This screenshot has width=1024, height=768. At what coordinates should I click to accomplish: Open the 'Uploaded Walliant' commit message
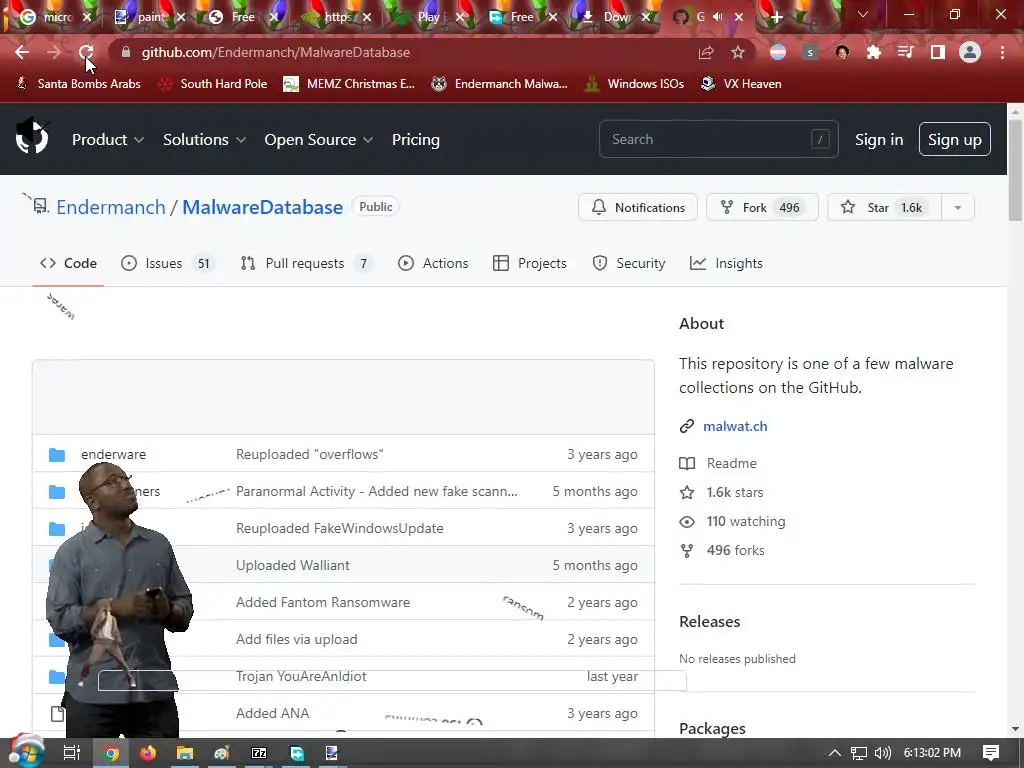click(x=293, y=566)
